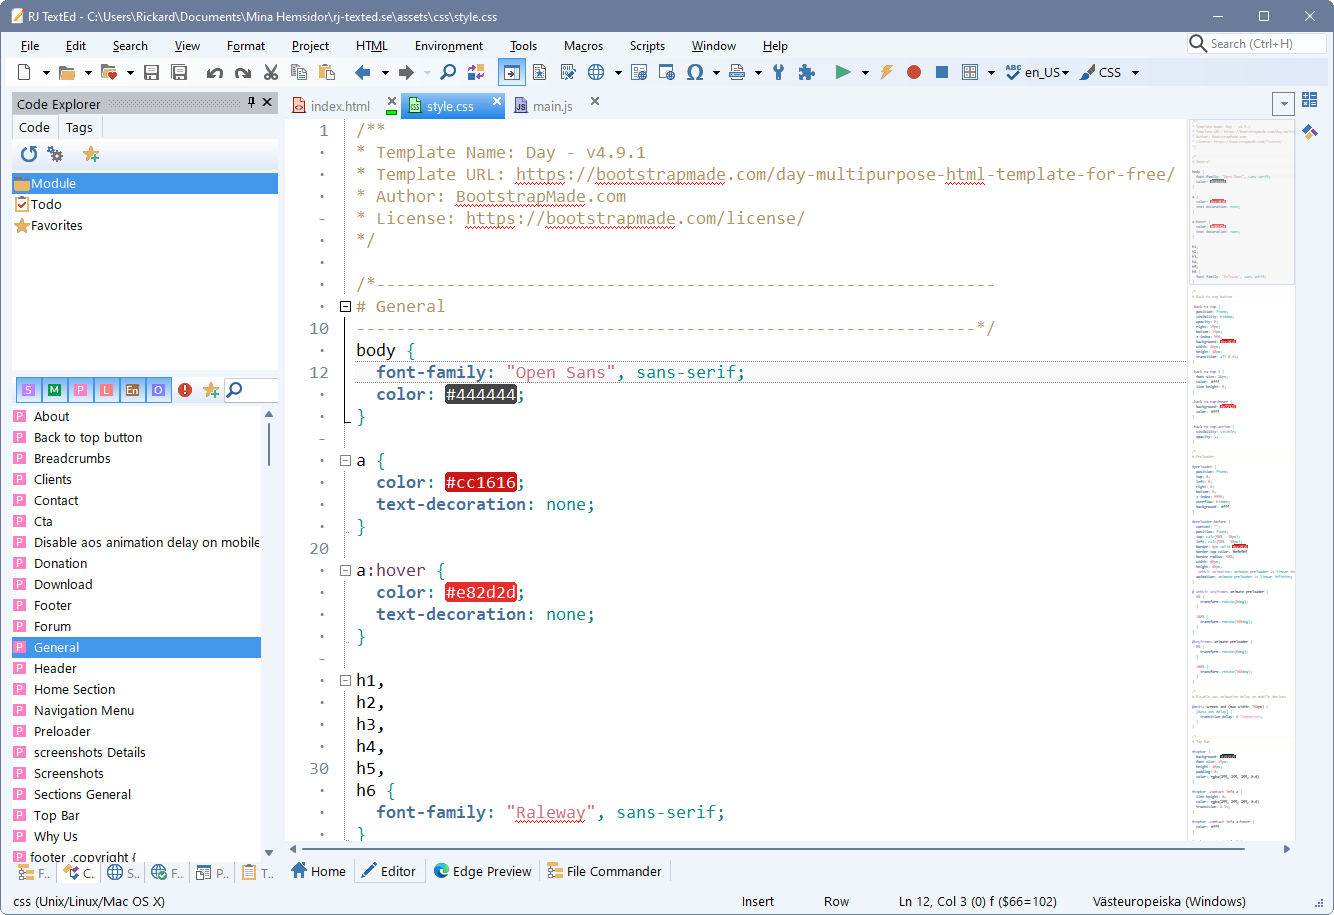Click the Save All toolbar icon
This screenshot has height=915, width=1334.
point(180,72)
